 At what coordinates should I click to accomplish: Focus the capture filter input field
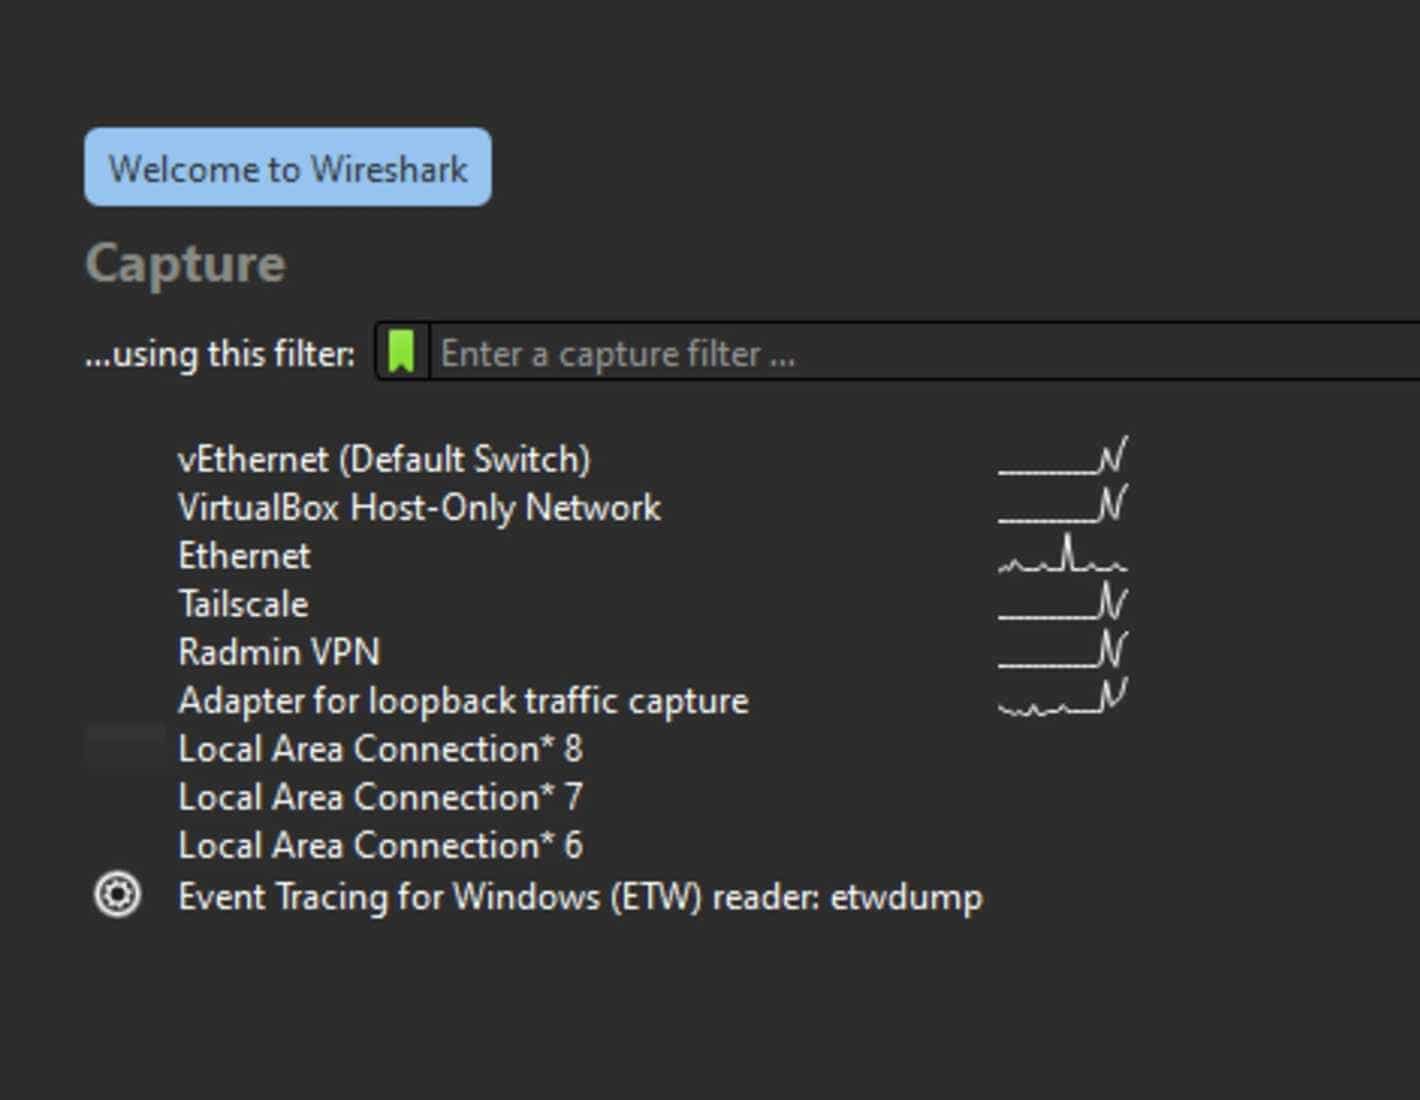925,353
